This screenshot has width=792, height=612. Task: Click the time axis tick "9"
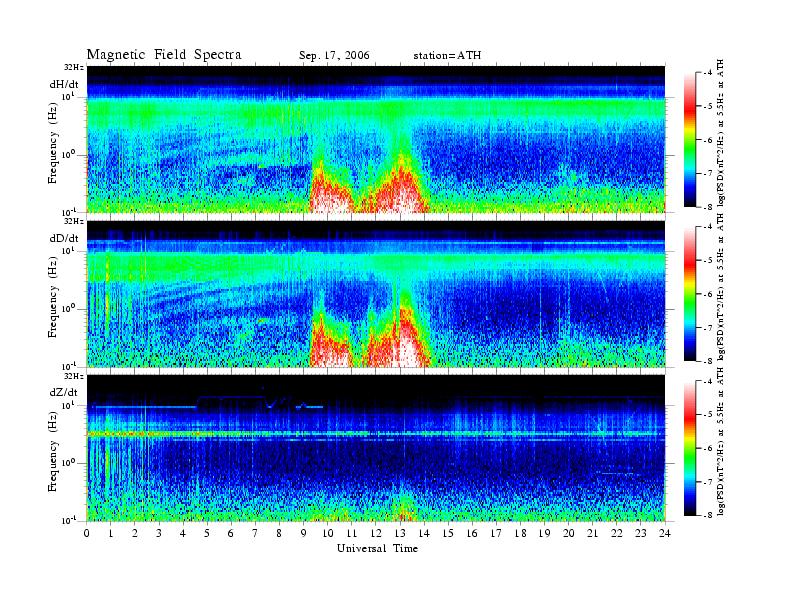pos(304,533)
